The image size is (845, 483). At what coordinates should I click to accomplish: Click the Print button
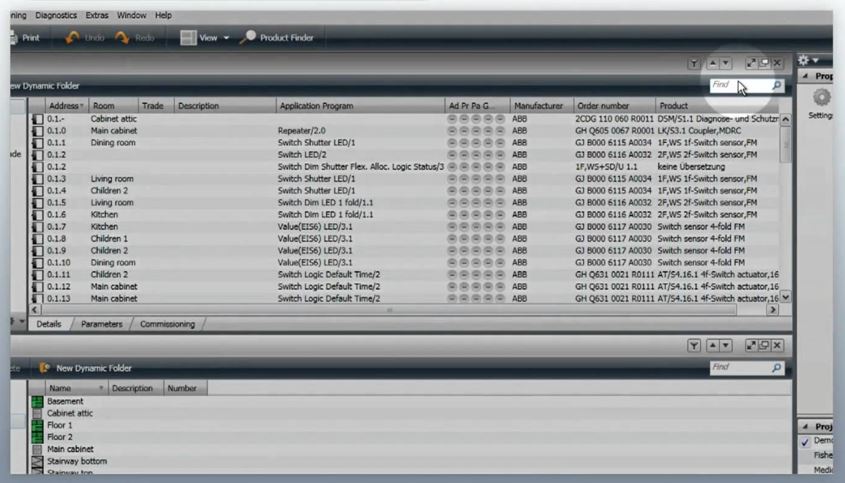[x=24, y=38]
